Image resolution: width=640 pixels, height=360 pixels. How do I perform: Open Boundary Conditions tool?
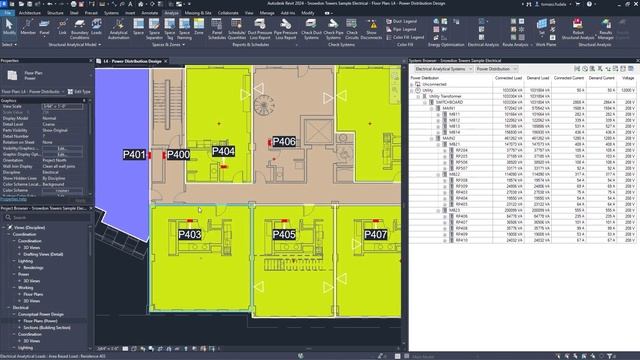[x=80, y=29]
